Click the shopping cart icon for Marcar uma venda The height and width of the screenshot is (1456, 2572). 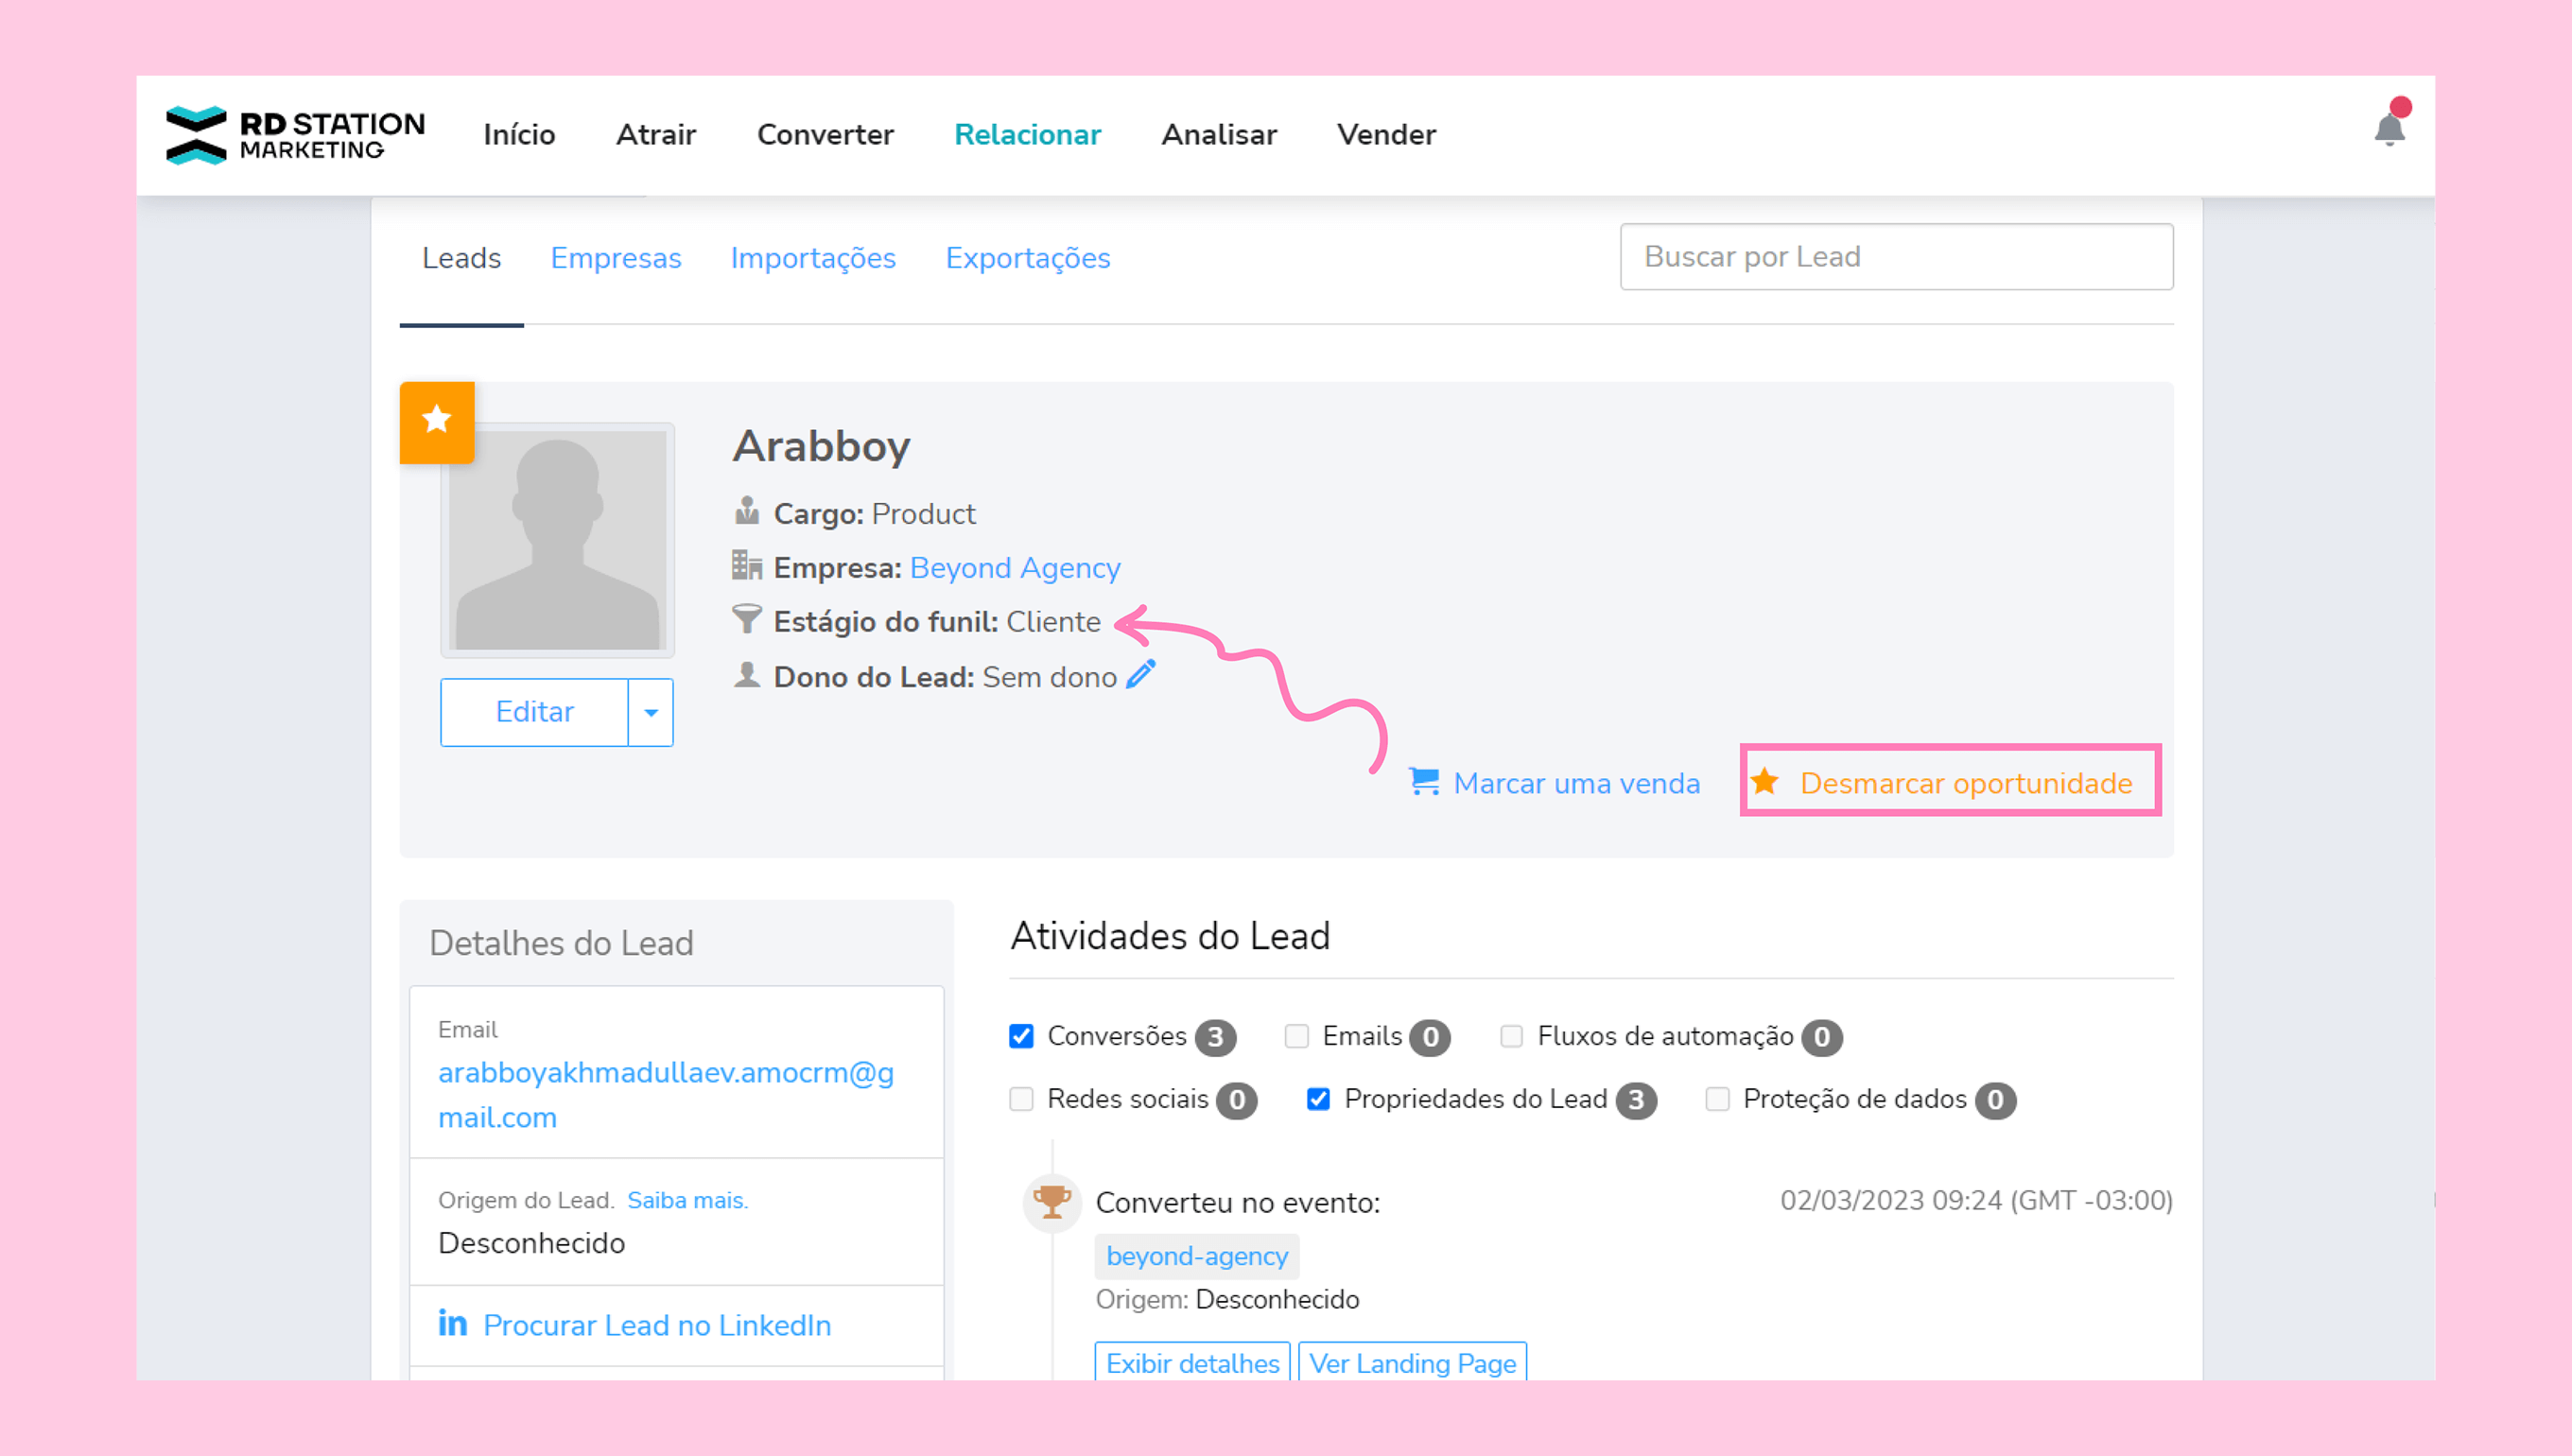pyautogui.click(x=1423, y=781)
